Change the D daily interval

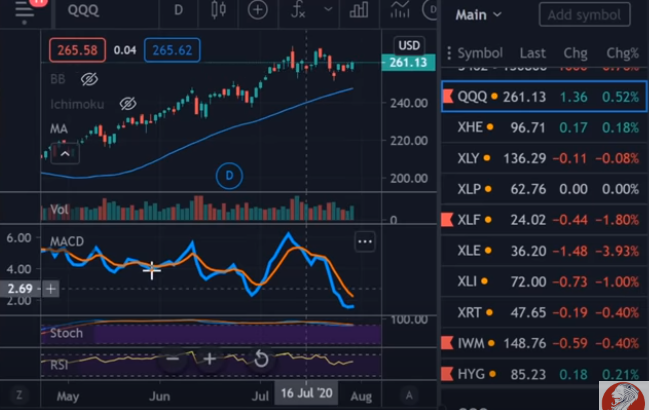pyautogui.click(x=178, y=10)
